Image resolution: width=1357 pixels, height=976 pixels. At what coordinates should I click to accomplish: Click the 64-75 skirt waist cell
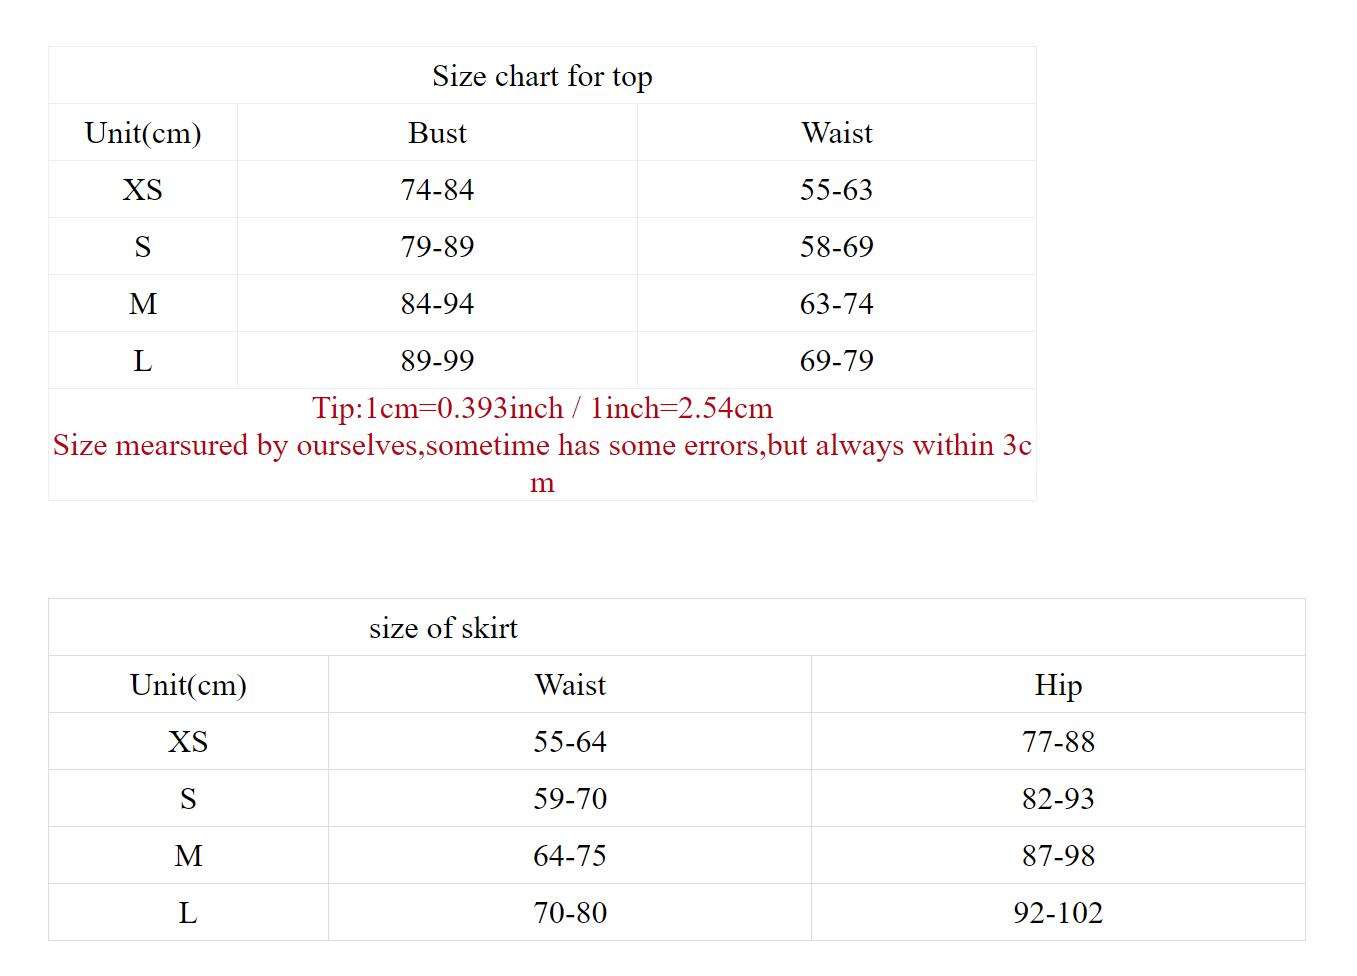[570, 856]
